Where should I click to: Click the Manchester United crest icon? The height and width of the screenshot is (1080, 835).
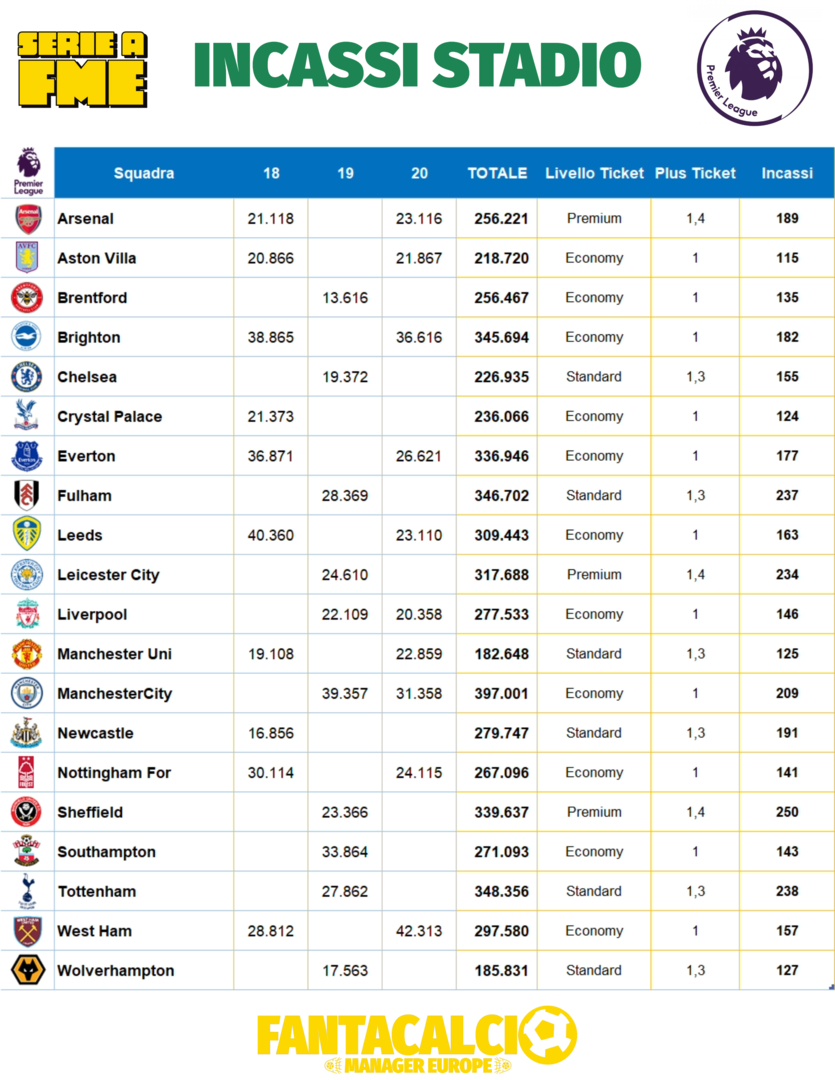[27, 654]
